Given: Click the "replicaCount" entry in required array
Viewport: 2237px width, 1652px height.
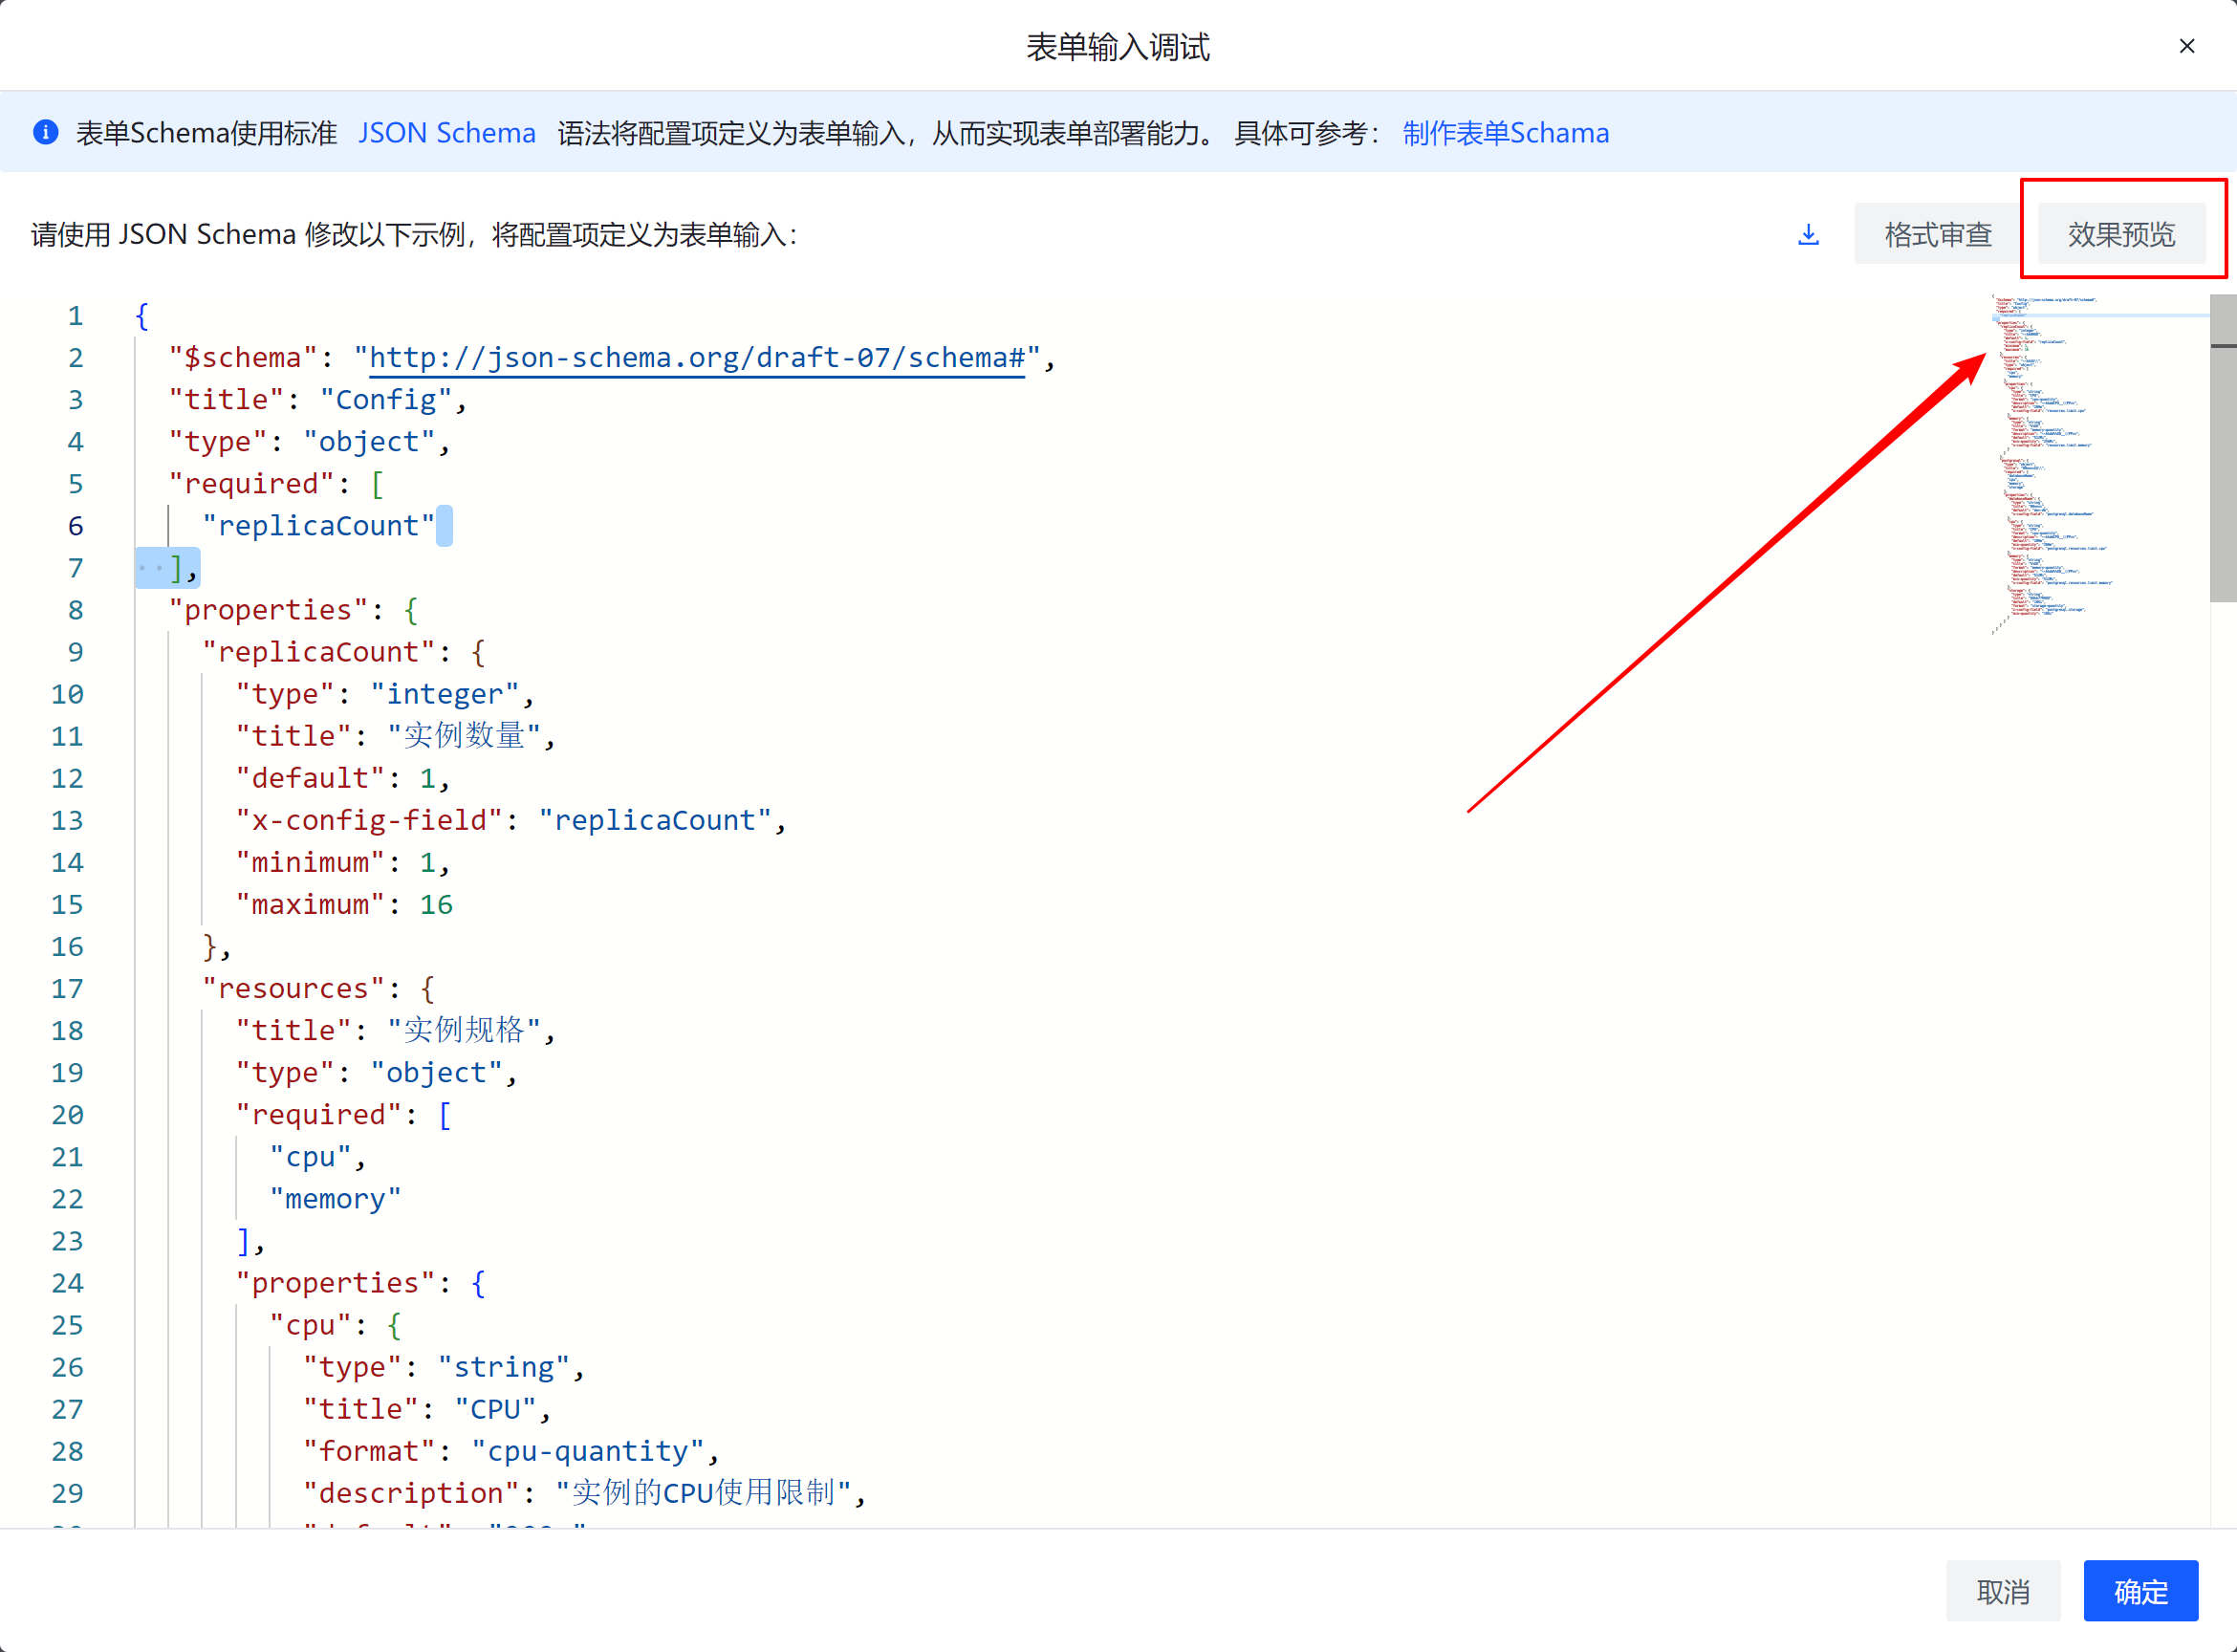Looking at the screenshot, I should 319,526.
